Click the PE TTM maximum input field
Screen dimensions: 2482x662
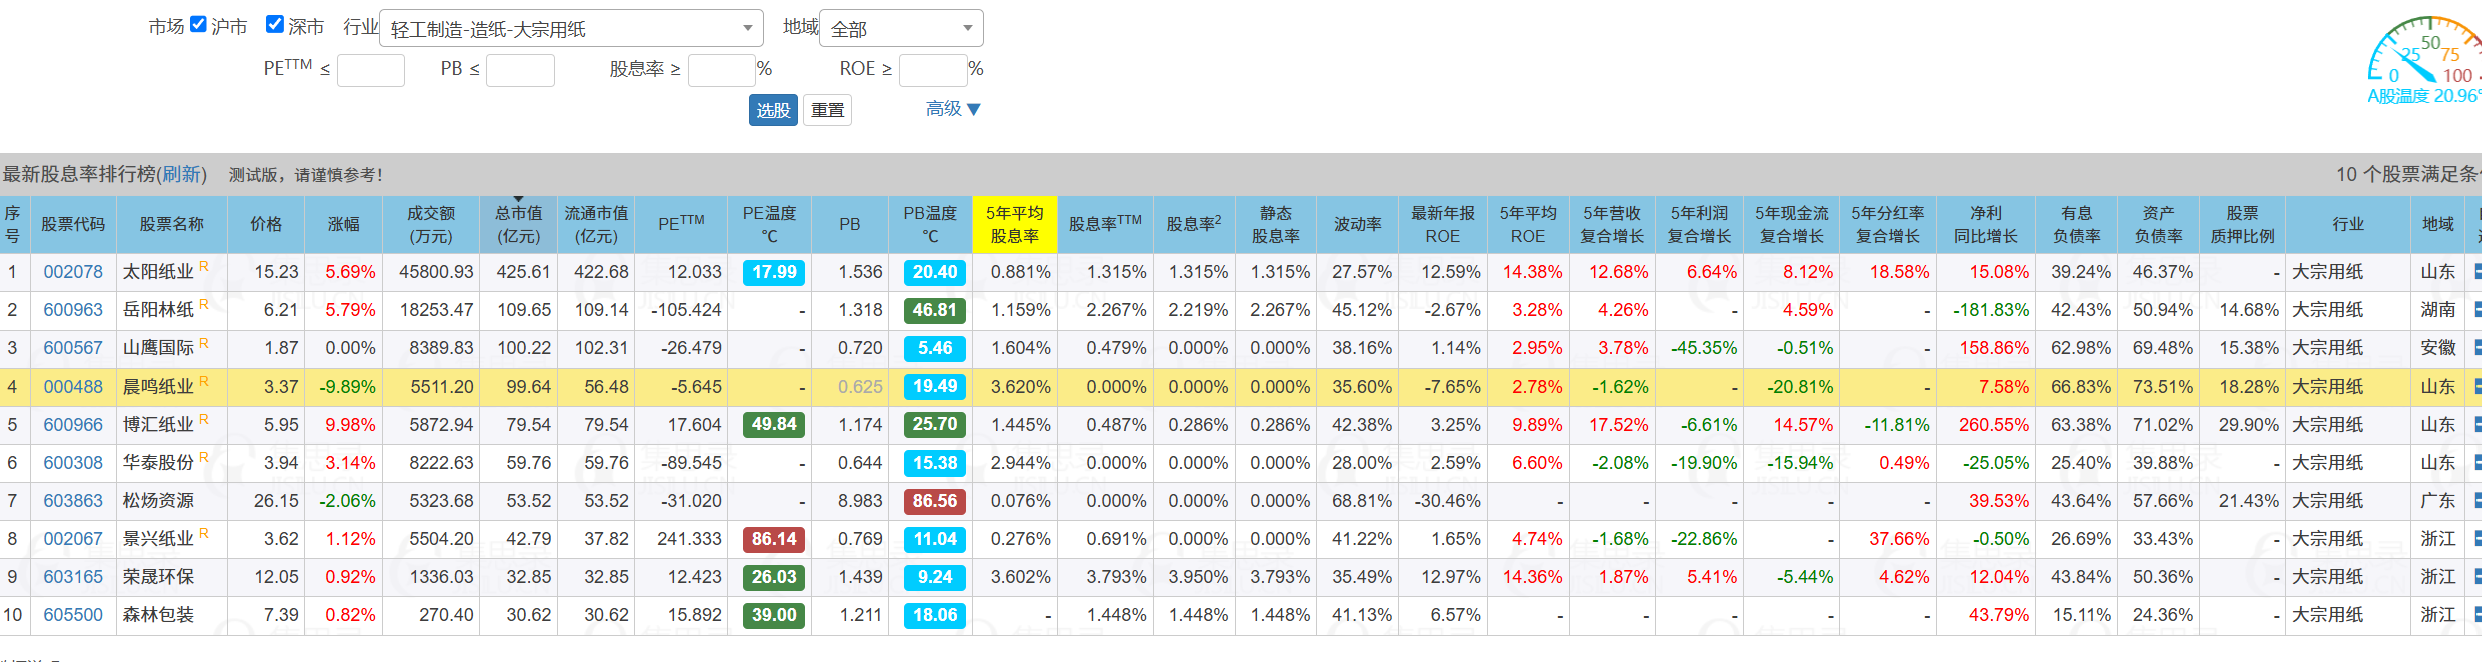pos(371,70)
